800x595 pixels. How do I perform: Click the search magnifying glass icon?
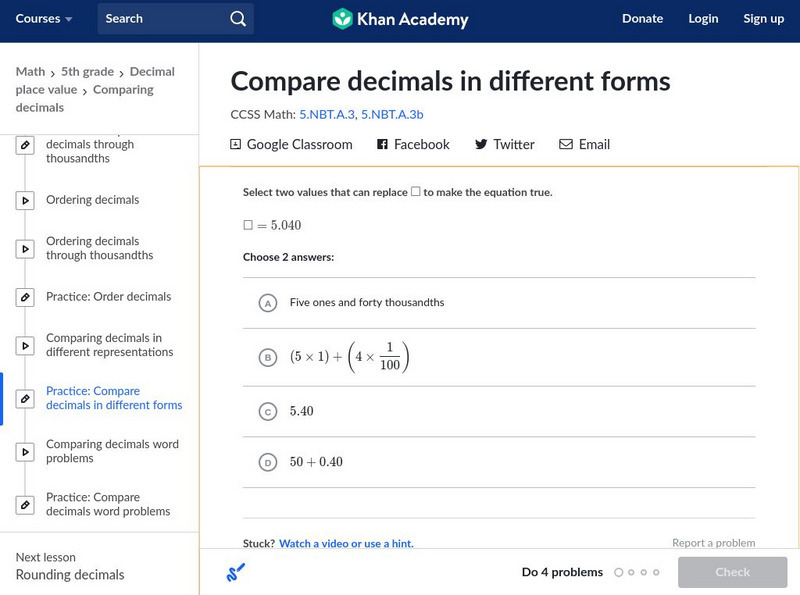point(237,19)
